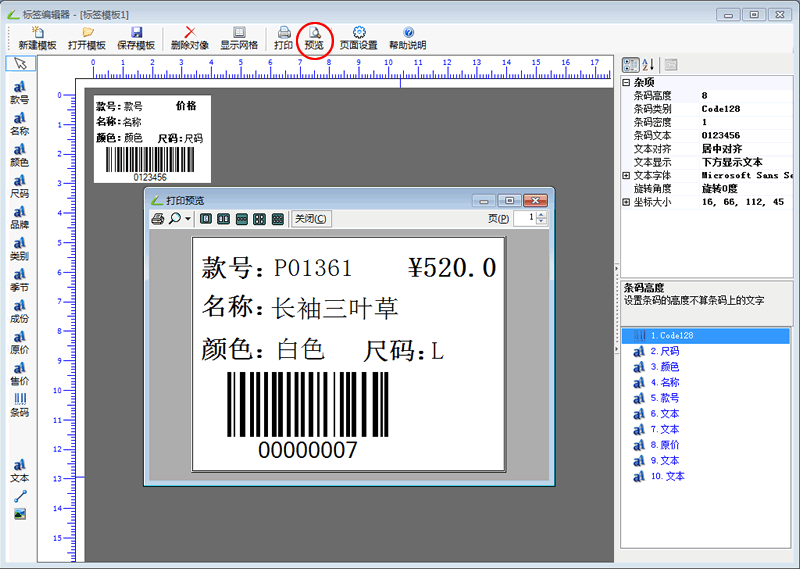Screen dimensions: 800x569
Task: Close the 打印预览 window
Action: coord(535,201)
